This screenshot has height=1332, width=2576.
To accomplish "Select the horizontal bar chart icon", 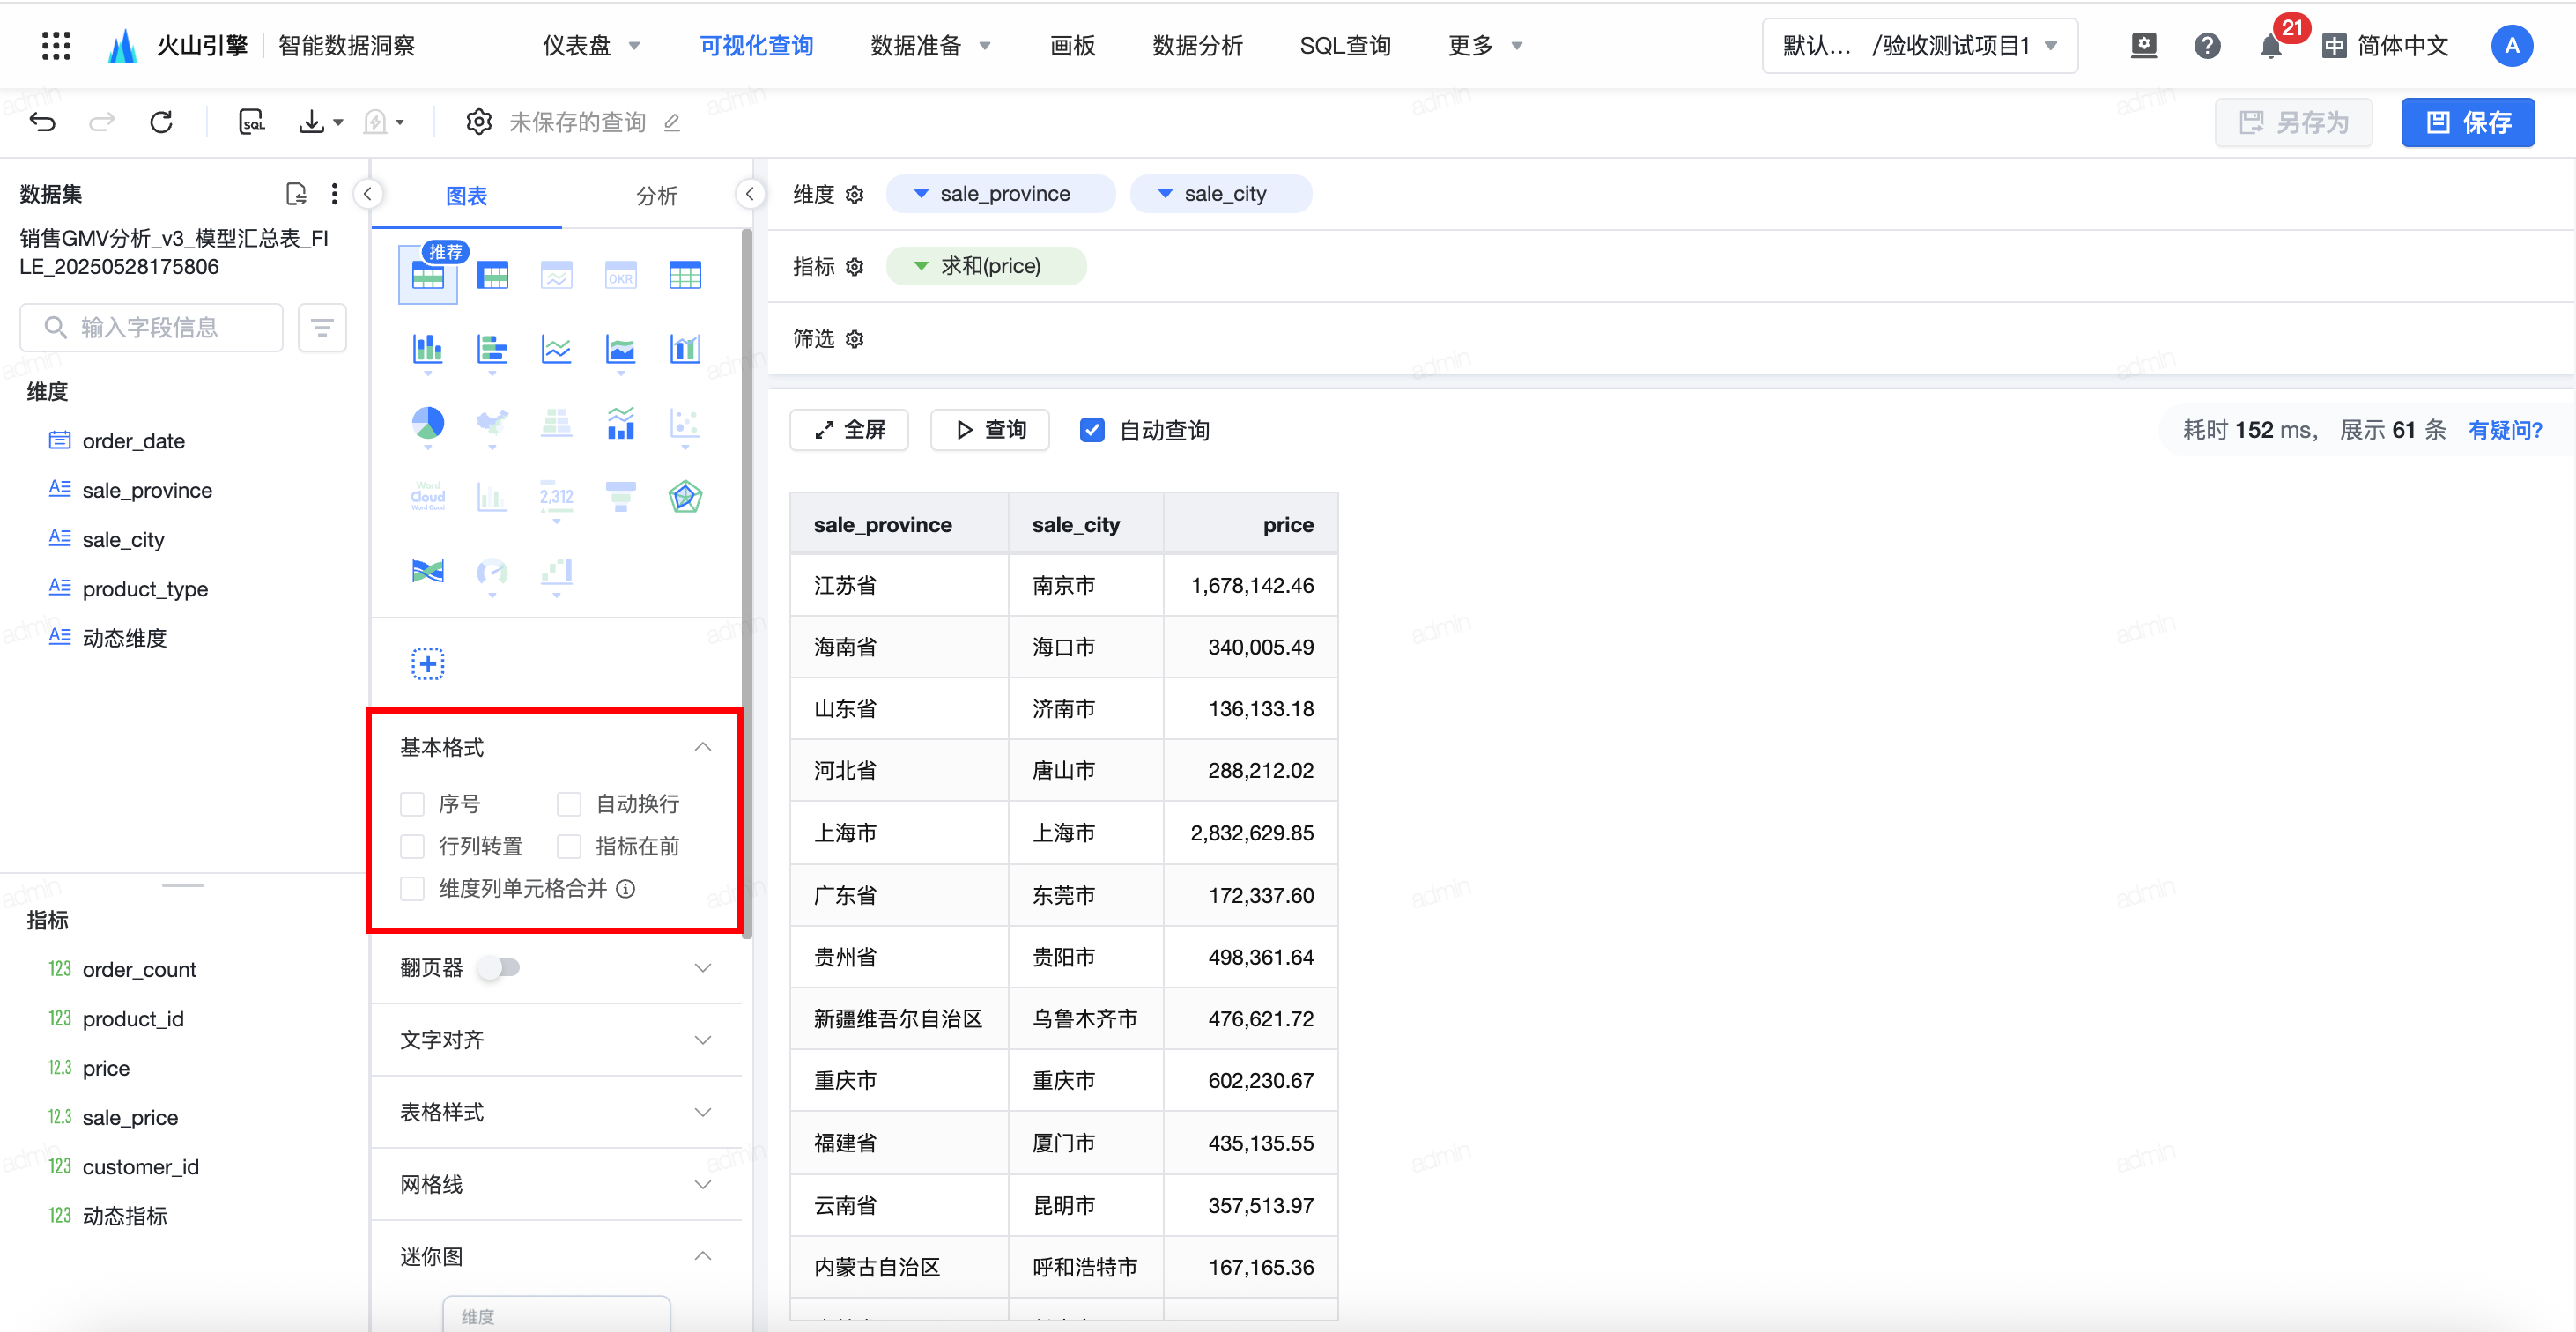I will click(492, 348).
